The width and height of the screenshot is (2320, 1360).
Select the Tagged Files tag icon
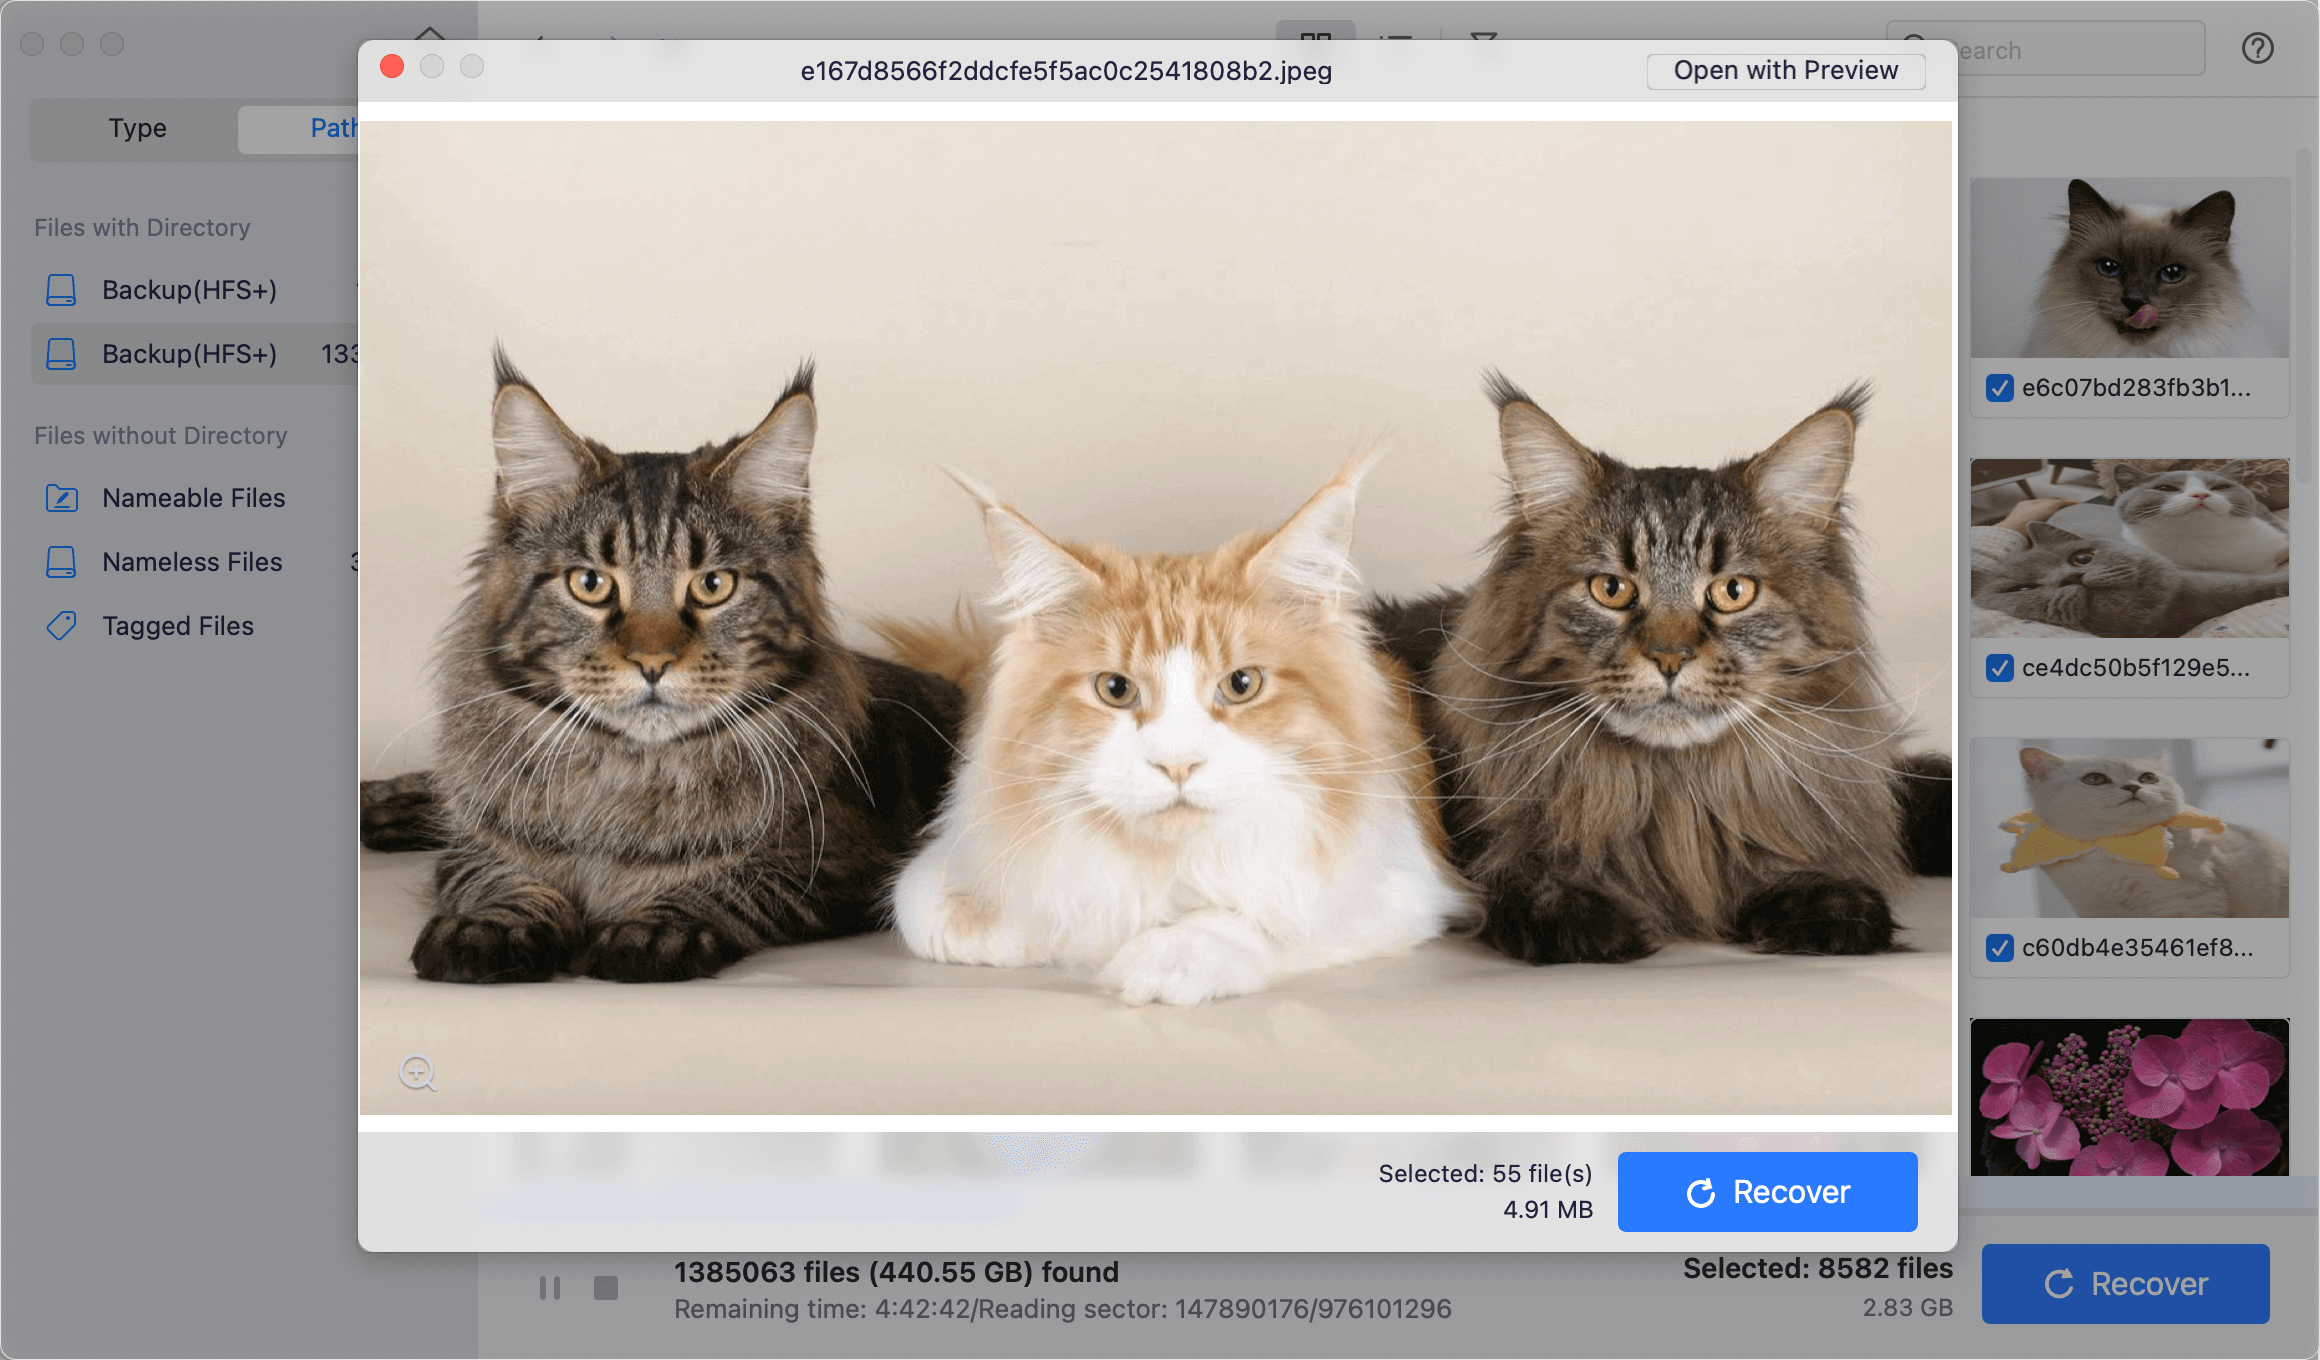coord(61,626)
